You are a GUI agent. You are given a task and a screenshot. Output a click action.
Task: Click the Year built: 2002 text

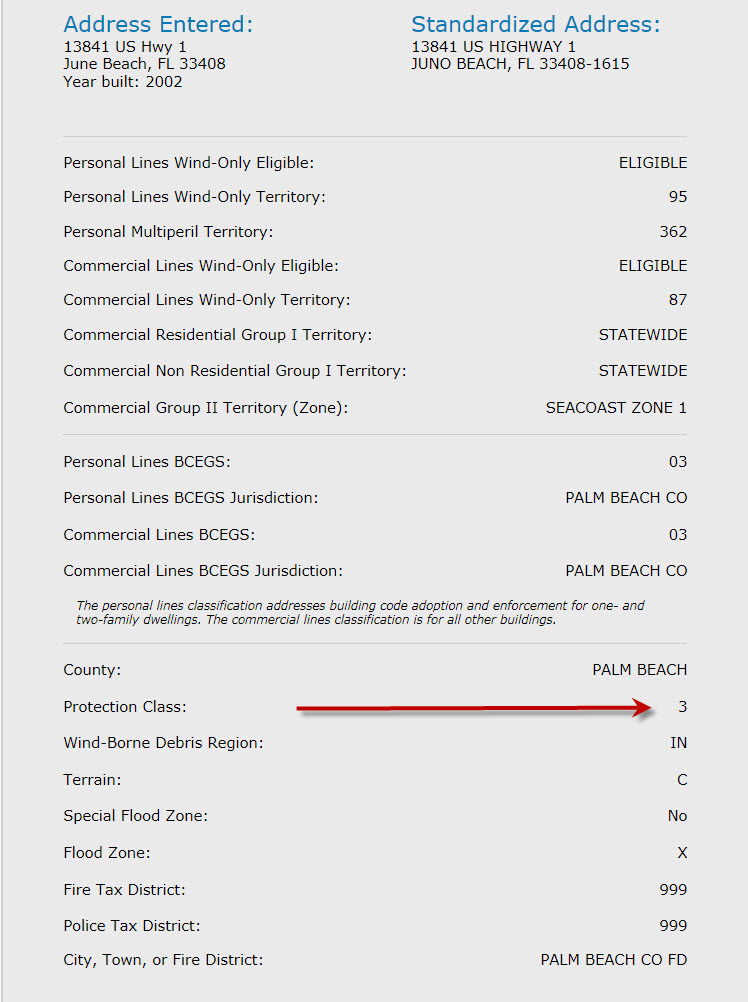(123, 82)
